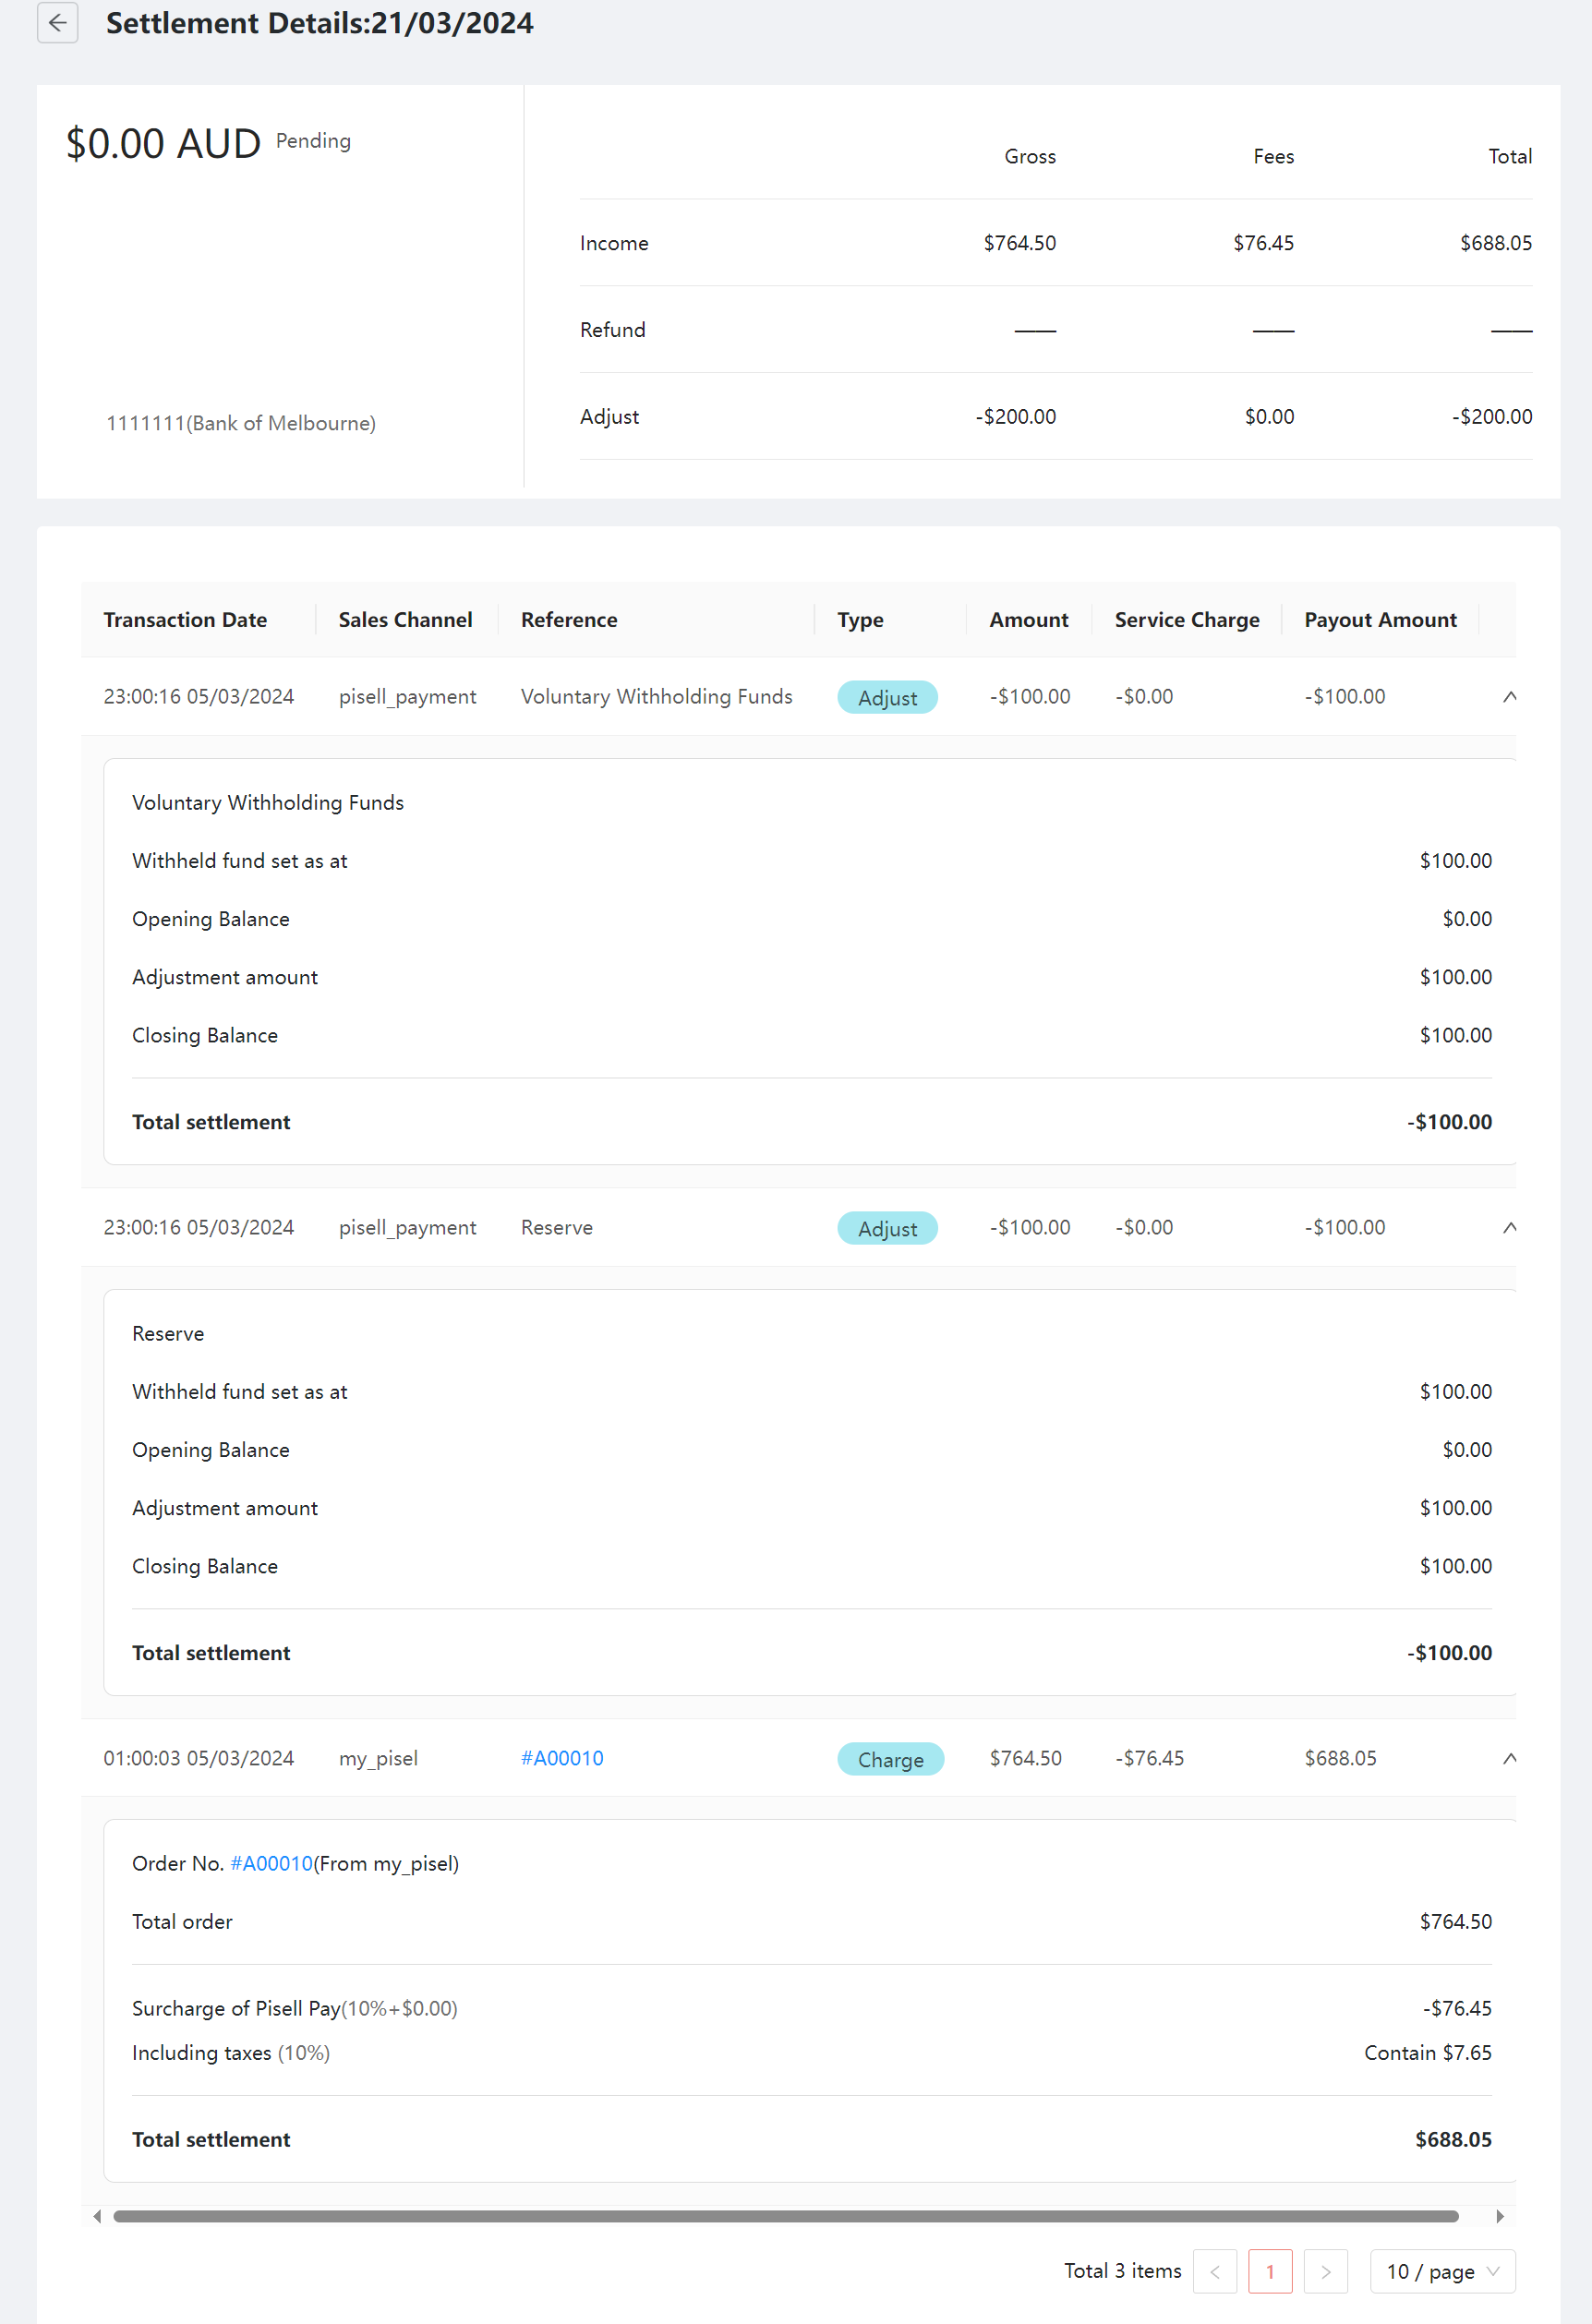1592x2324 pixels.
Task: Click the scrollbar left arrow
Action: pyautogui.click(x=97, y=2216)
